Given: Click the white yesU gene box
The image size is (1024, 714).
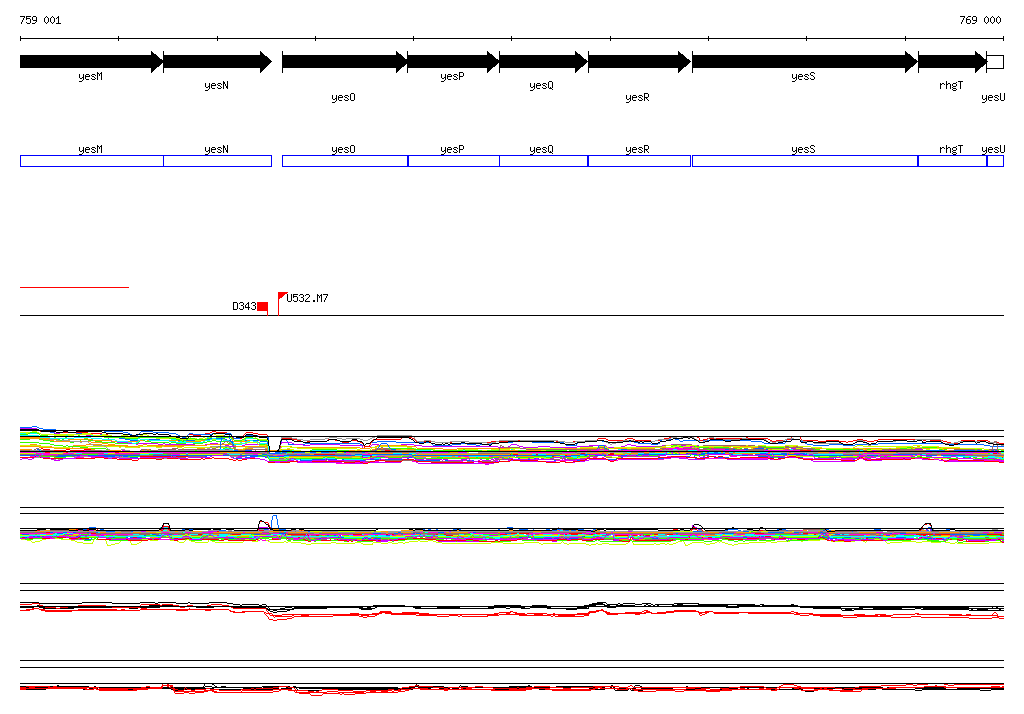Looking at the screenshot, I should click(995, 62).
